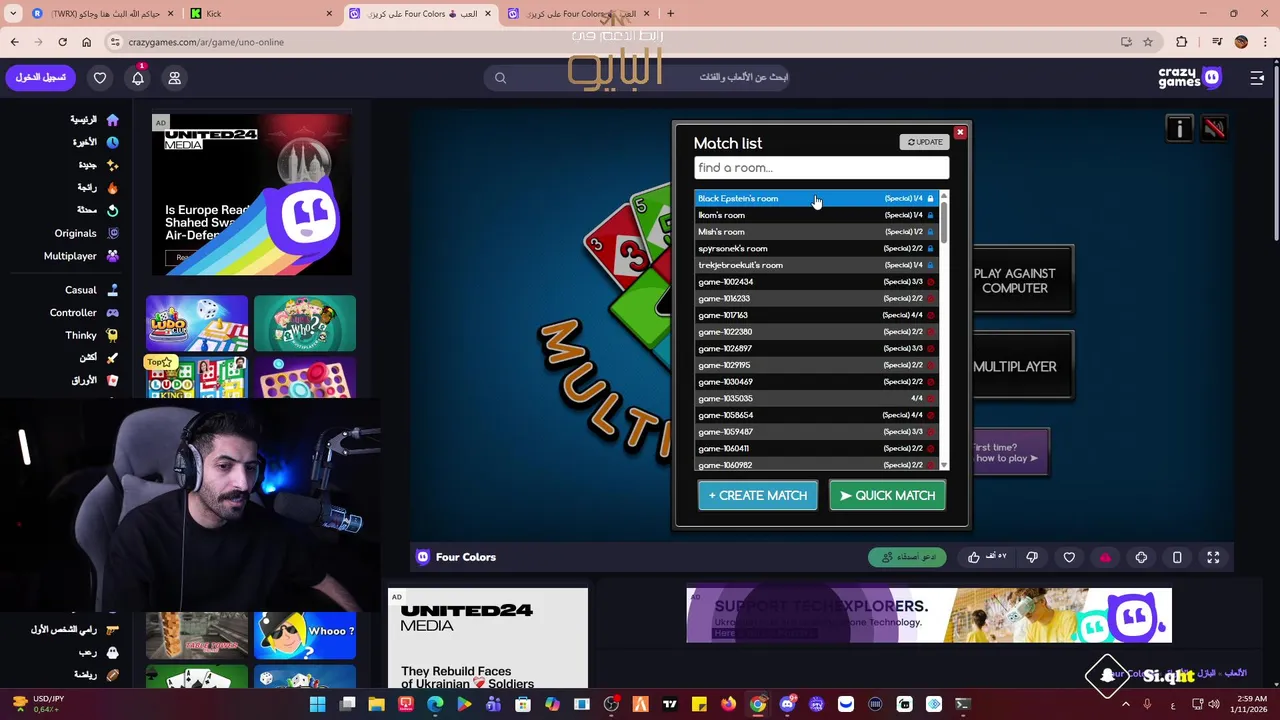1280x720 pixels.
Task: Open the Ludo Club game thumbnail
Action: coord(197,323)
